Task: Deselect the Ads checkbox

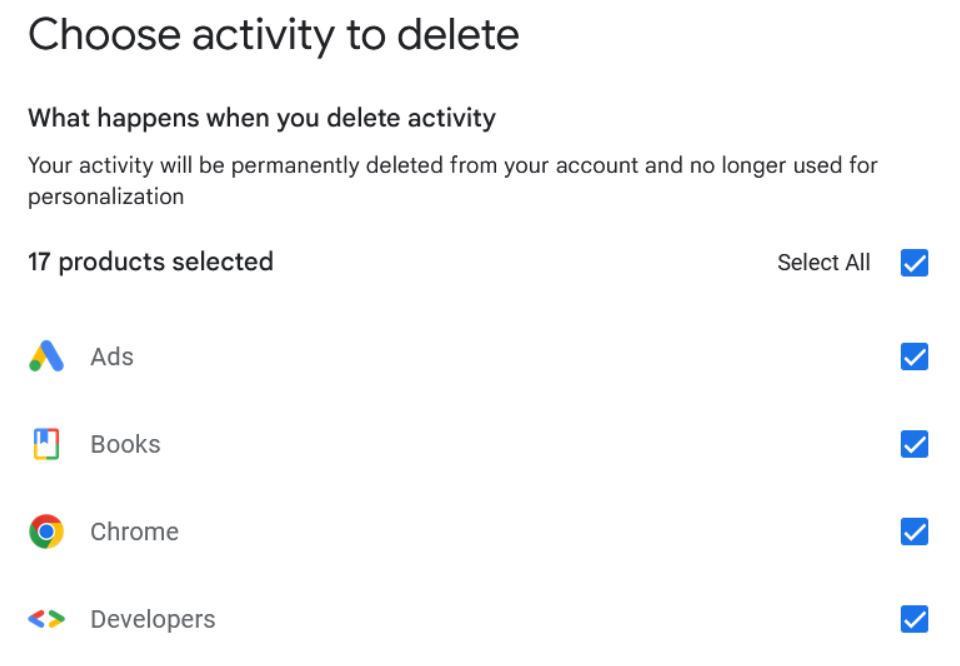Action: tap(914, 357)
